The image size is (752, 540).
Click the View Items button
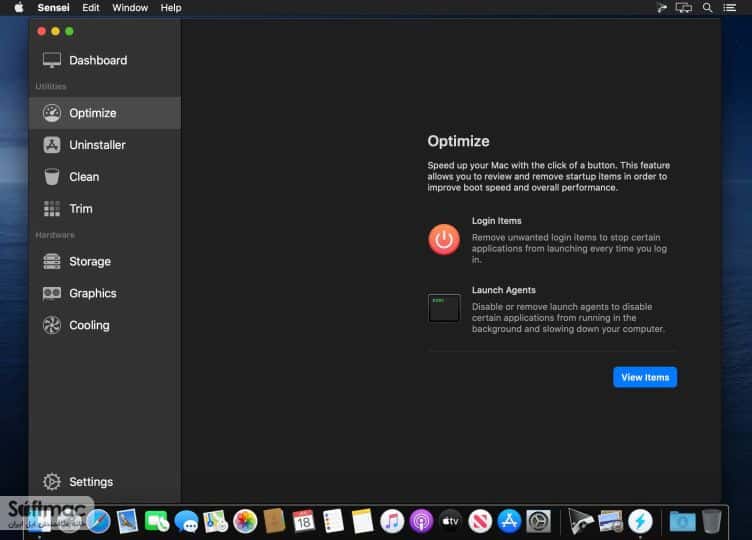tap(645, 377)
